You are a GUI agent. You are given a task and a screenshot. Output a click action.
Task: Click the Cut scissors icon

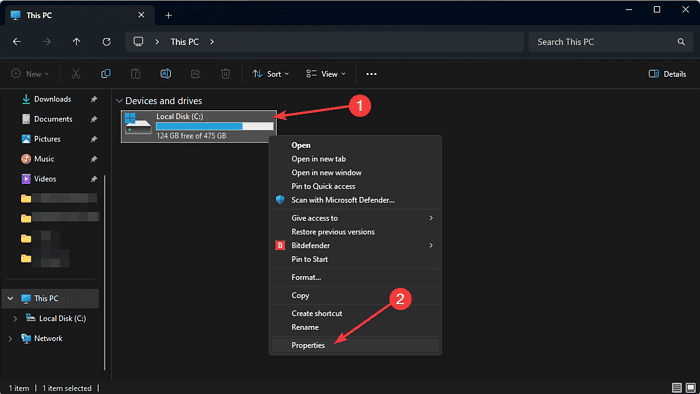76,74
